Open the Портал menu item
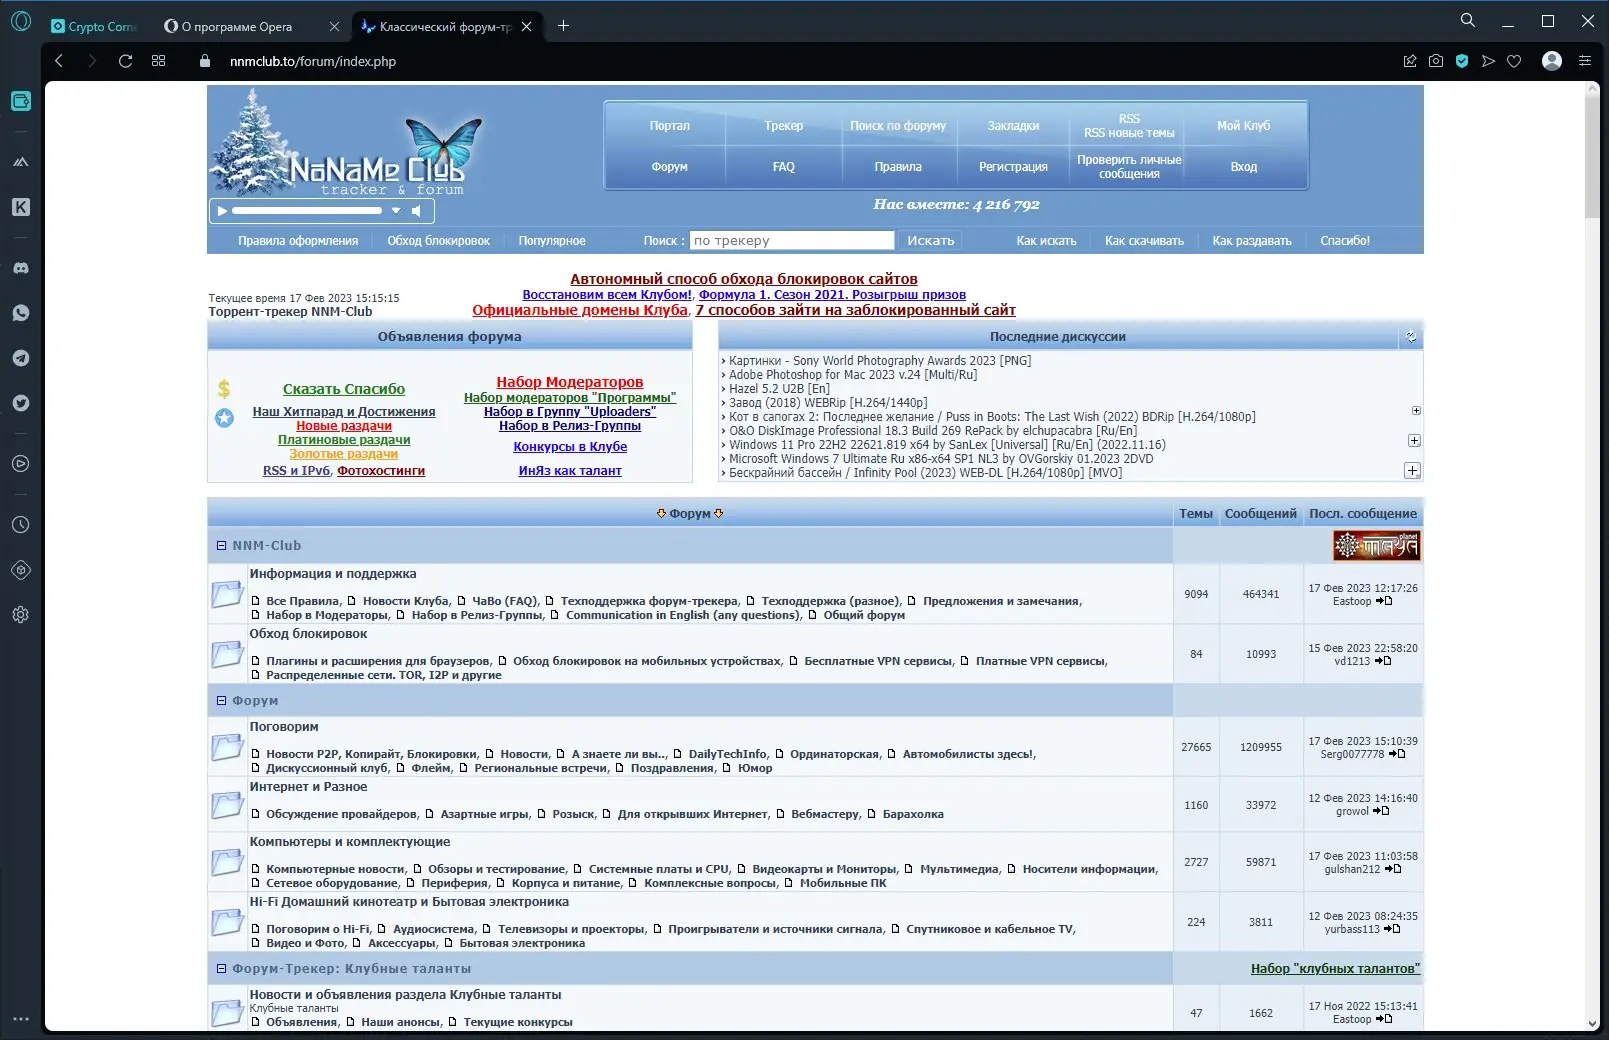The height and width of the screenshot is (1040, 1609). click(669, 126)
